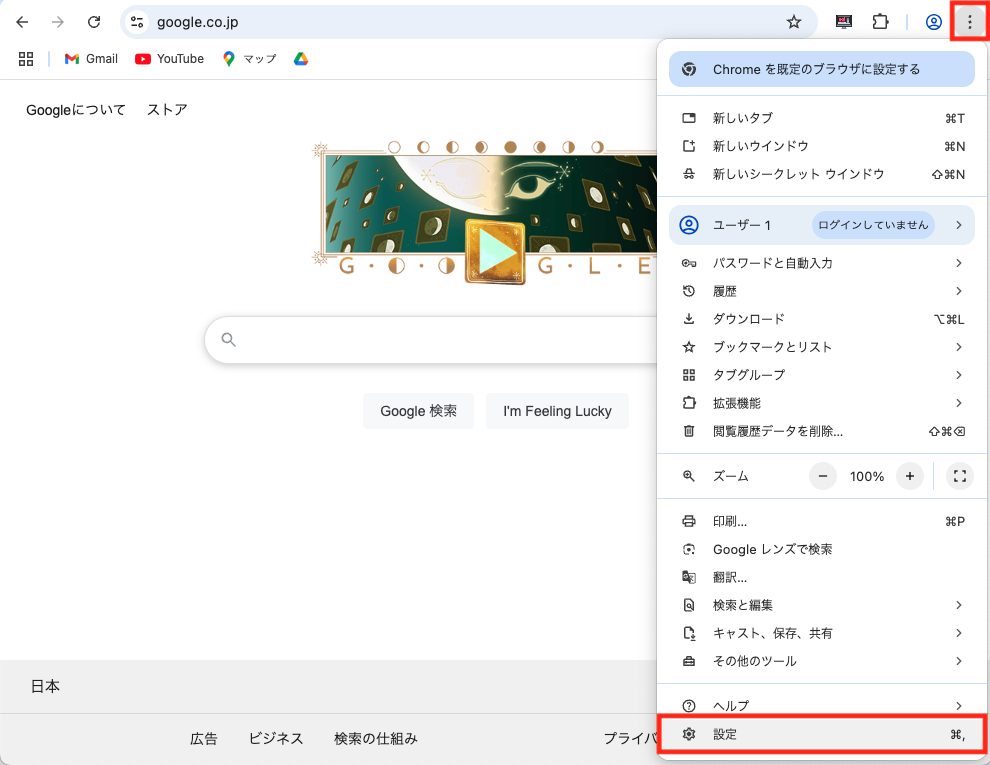This screenshot has width=990, height=765.
Task: Open the YouTube bookmark
Action: [x=169, y=59]
